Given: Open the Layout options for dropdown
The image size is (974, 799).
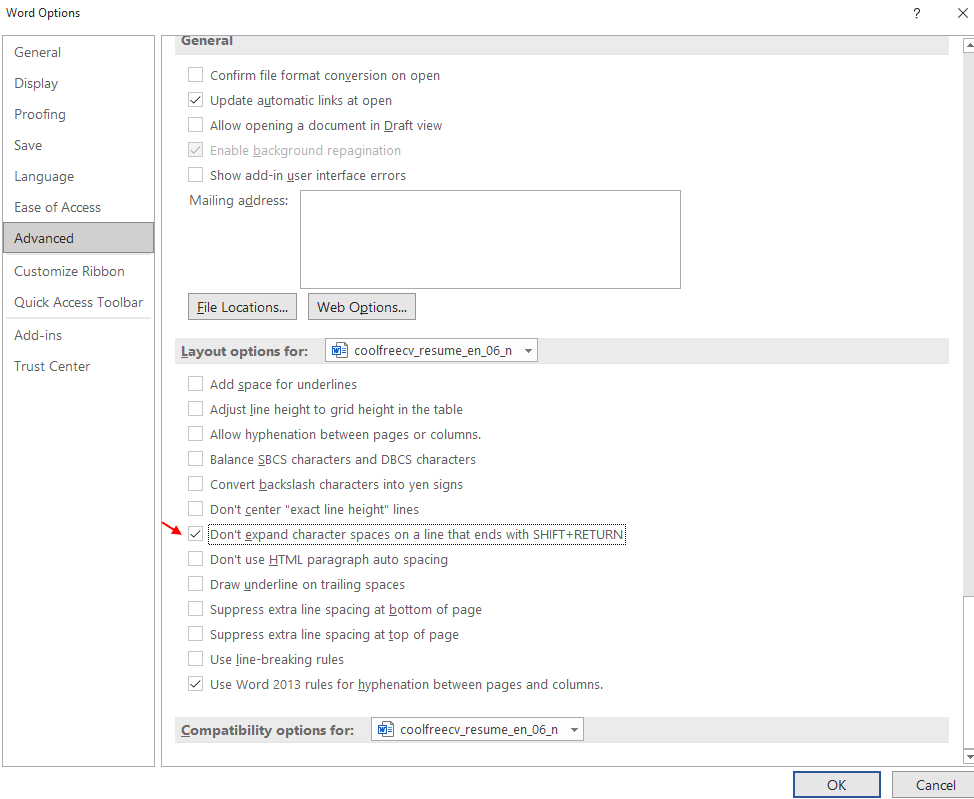Looking at the screenshot, I should 528,350.
